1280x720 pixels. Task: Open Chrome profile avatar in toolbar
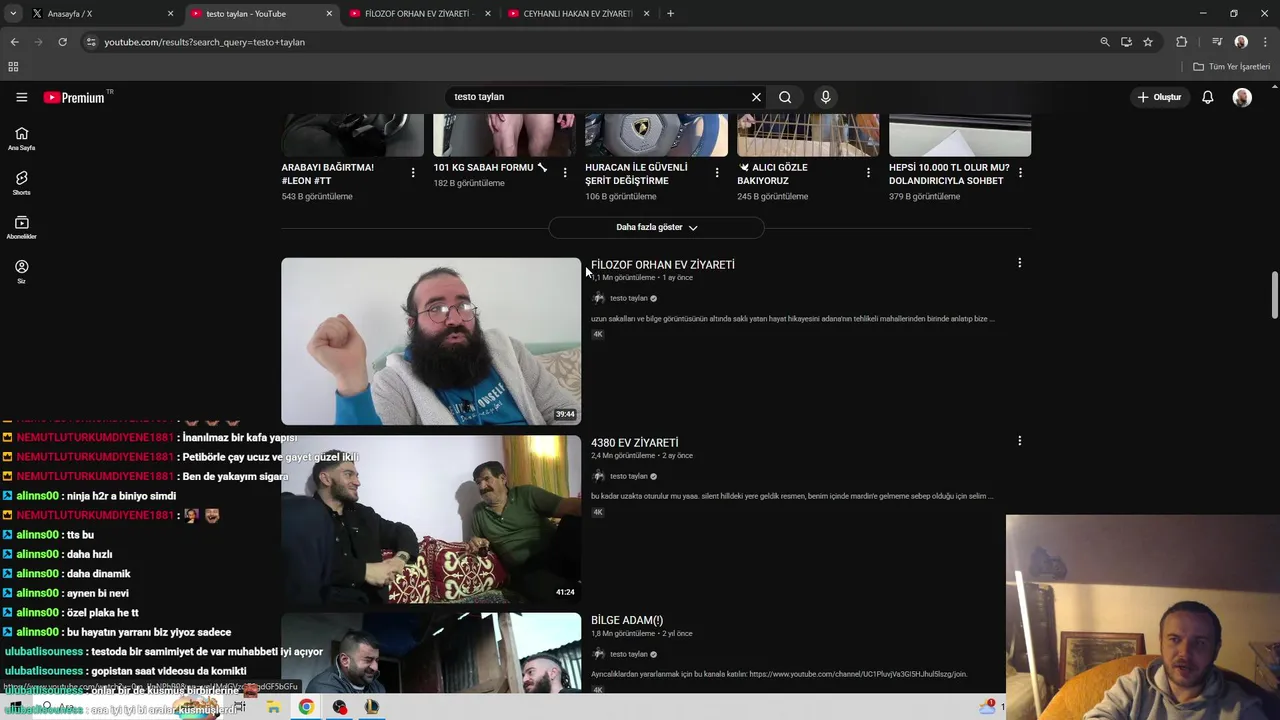(x=1241, y=42)
